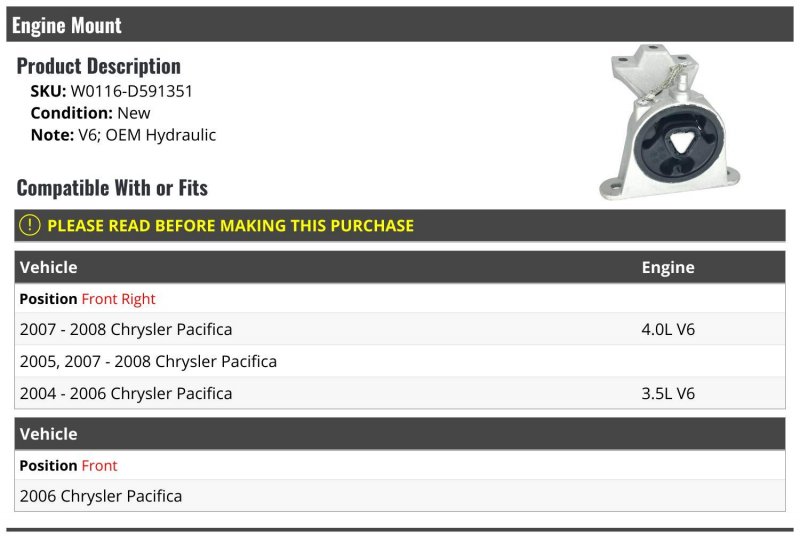This screenshot has width=800, height=538.
Task: Click the second table's Vehicle header
Action: pos(48,434)
